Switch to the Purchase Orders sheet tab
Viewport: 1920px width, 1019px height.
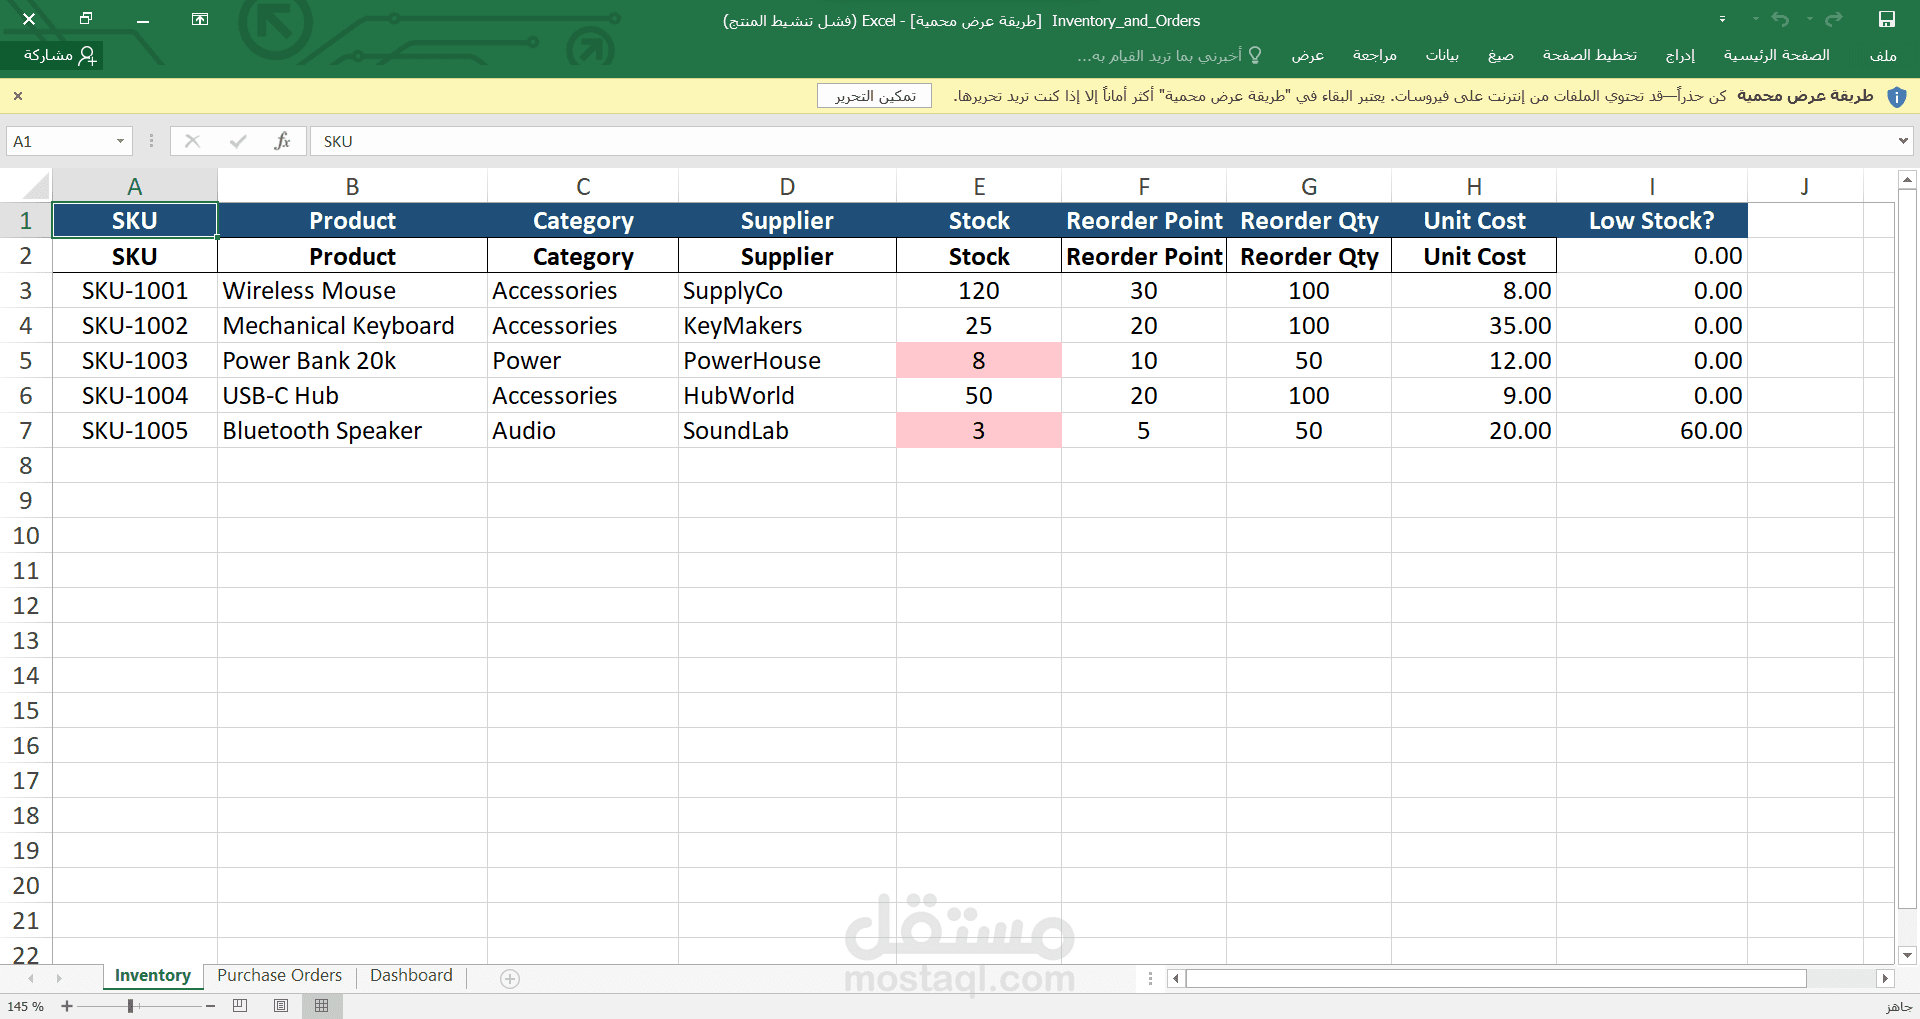coord(279,975)
